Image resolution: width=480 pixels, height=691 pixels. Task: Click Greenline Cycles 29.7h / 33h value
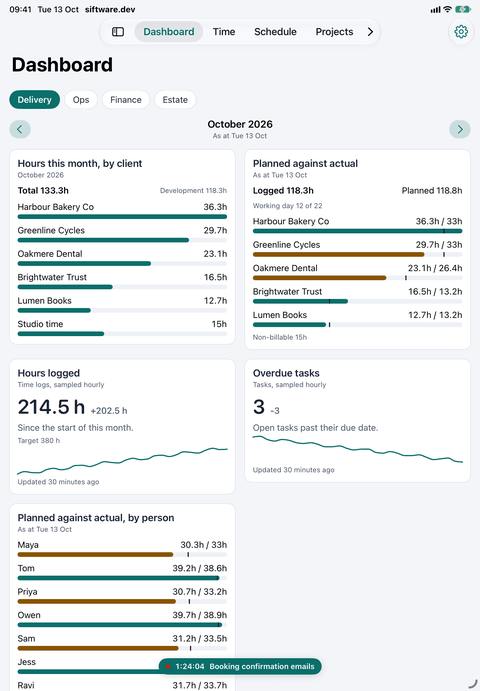click(439, 245)
